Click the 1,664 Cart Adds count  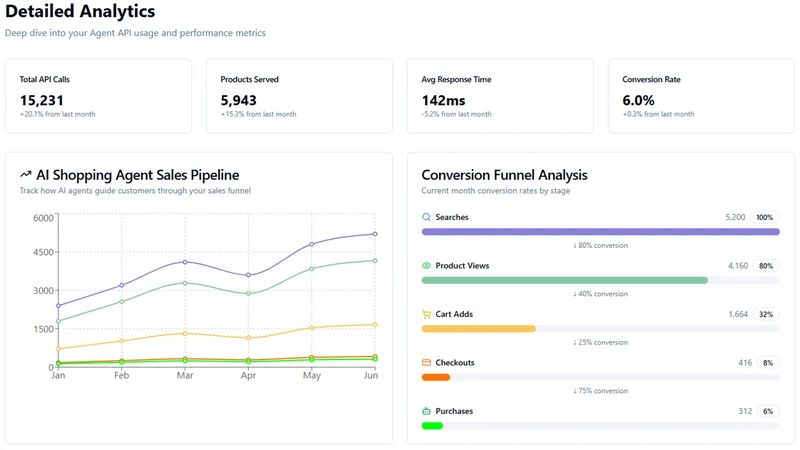pos(738,314)
